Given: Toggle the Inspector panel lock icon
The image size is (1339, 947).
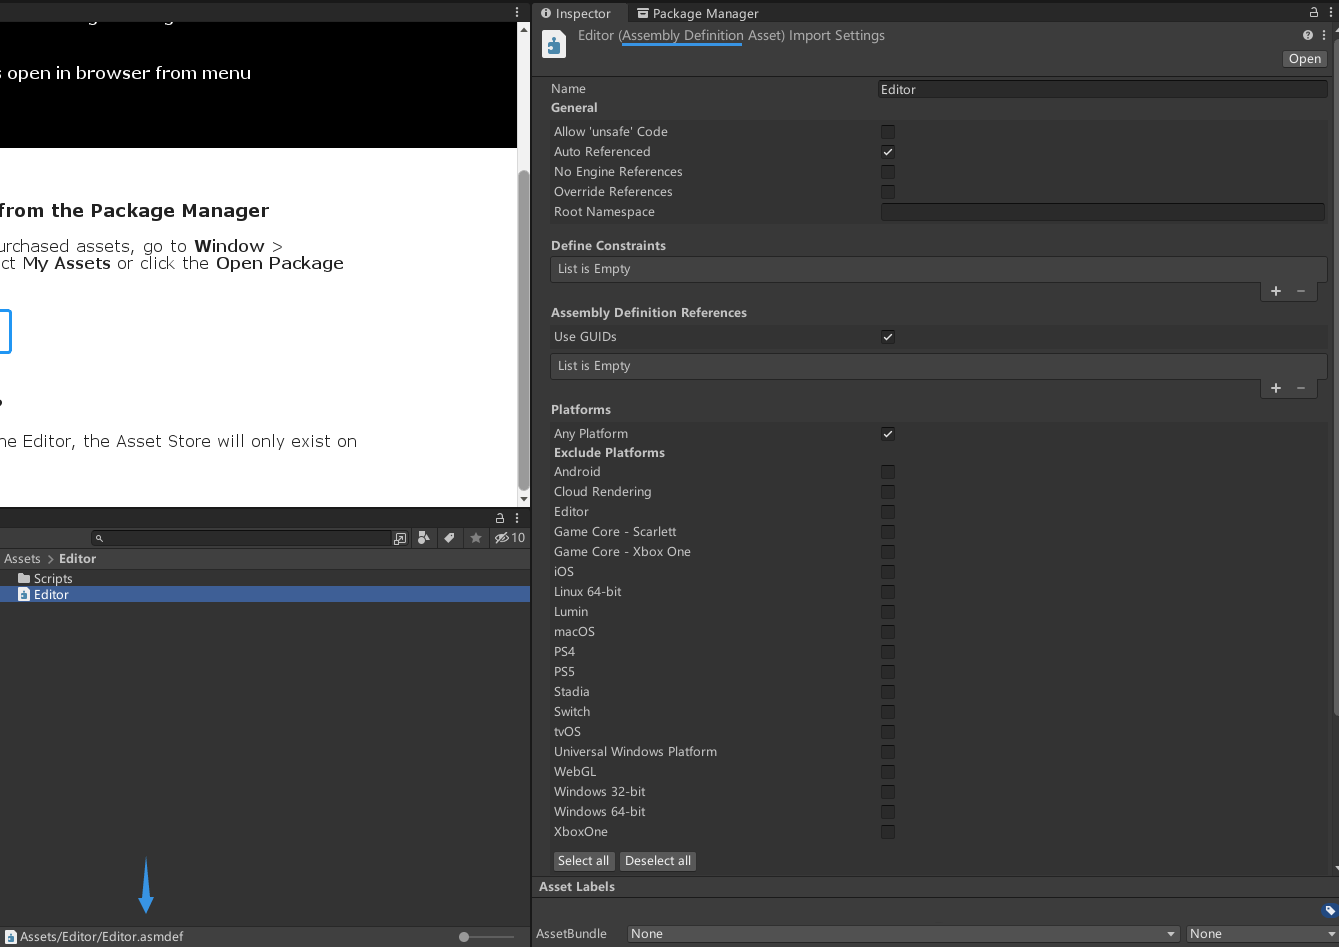Looking at the screenshot, I should pyautogui.click(x=1314, y=12).
